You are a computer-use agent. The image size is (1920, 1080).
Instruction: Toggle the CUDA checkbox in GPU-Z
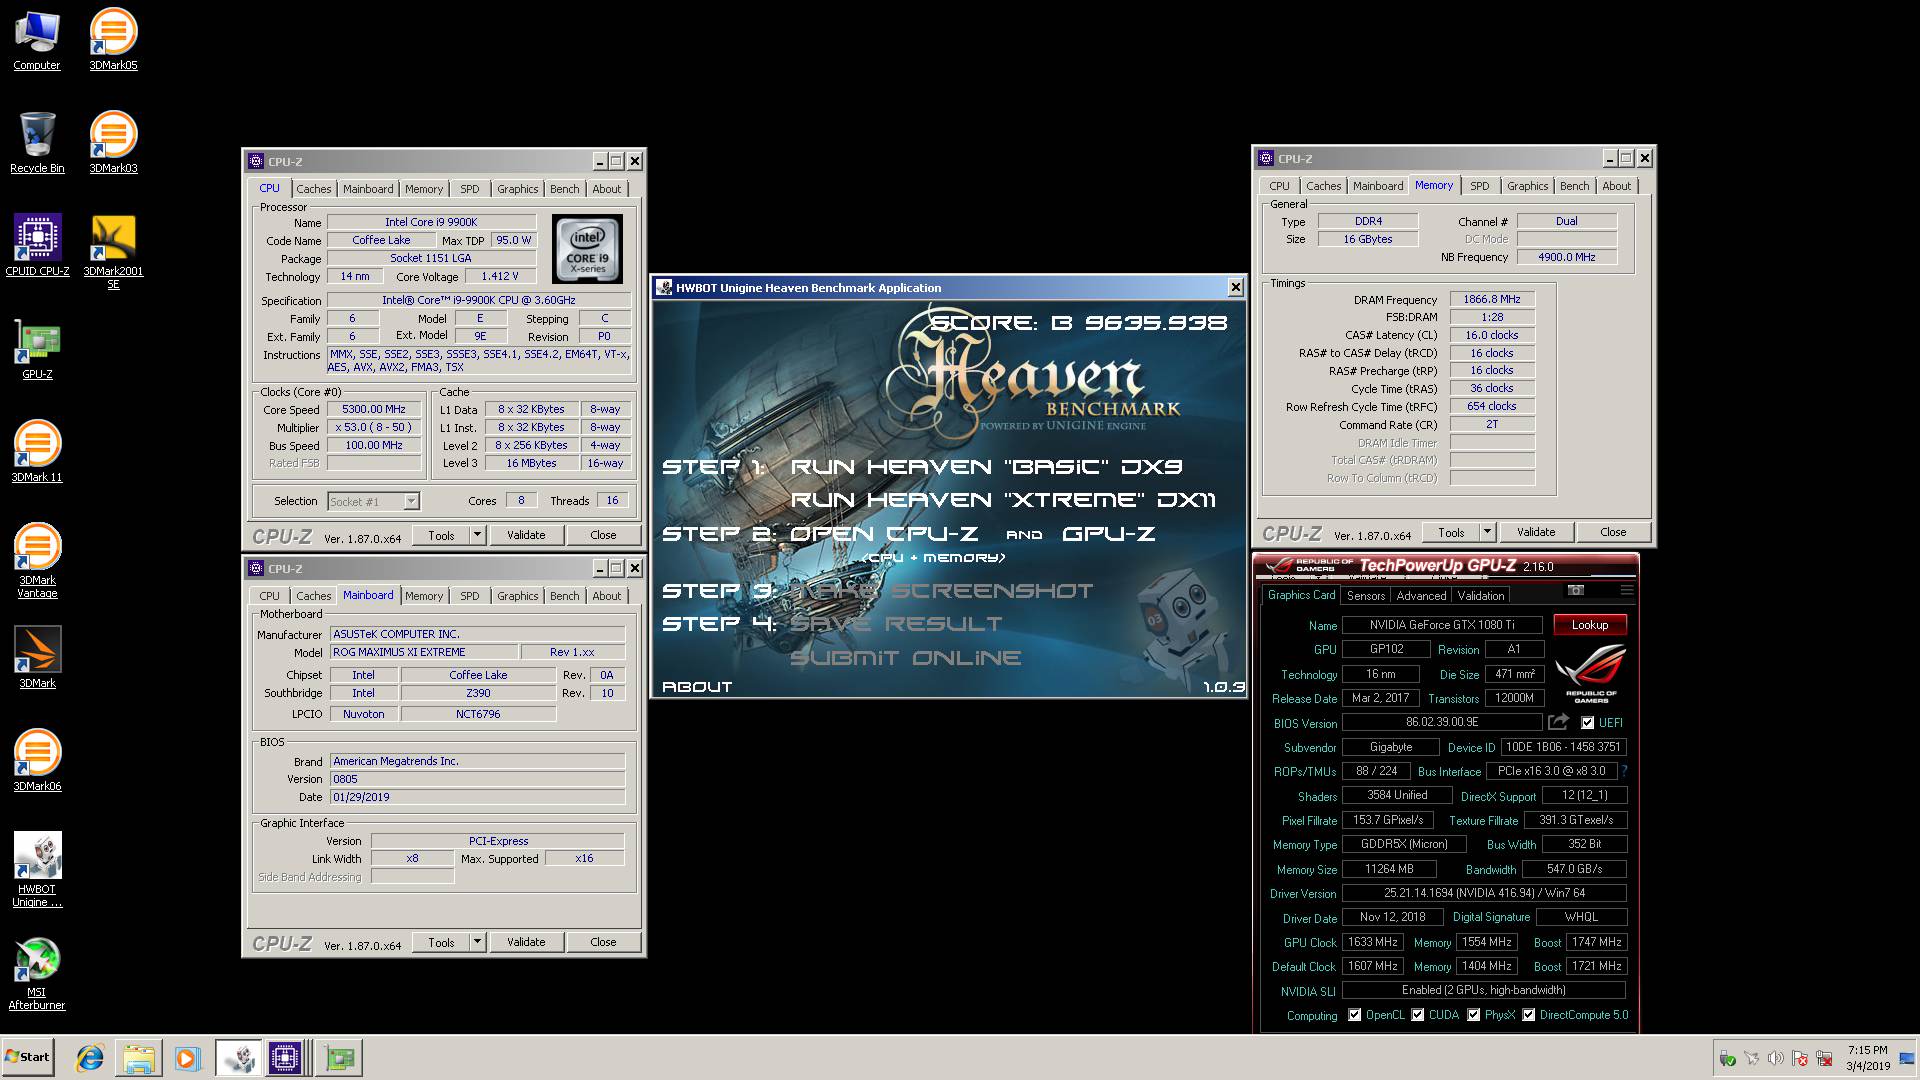click(x=1418, y=1015)
